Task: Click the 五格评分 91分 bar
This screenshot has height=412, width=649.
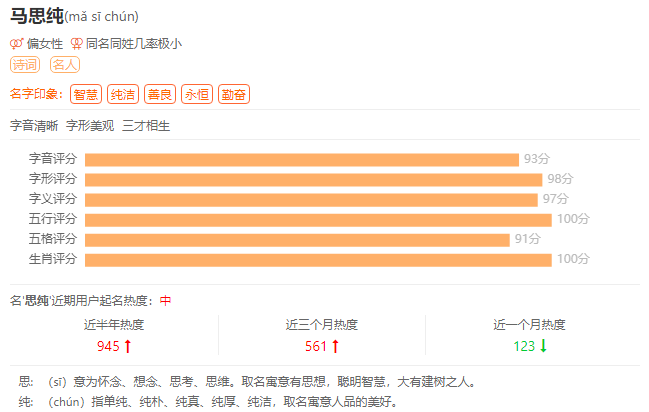Action: tap(297, 239)
